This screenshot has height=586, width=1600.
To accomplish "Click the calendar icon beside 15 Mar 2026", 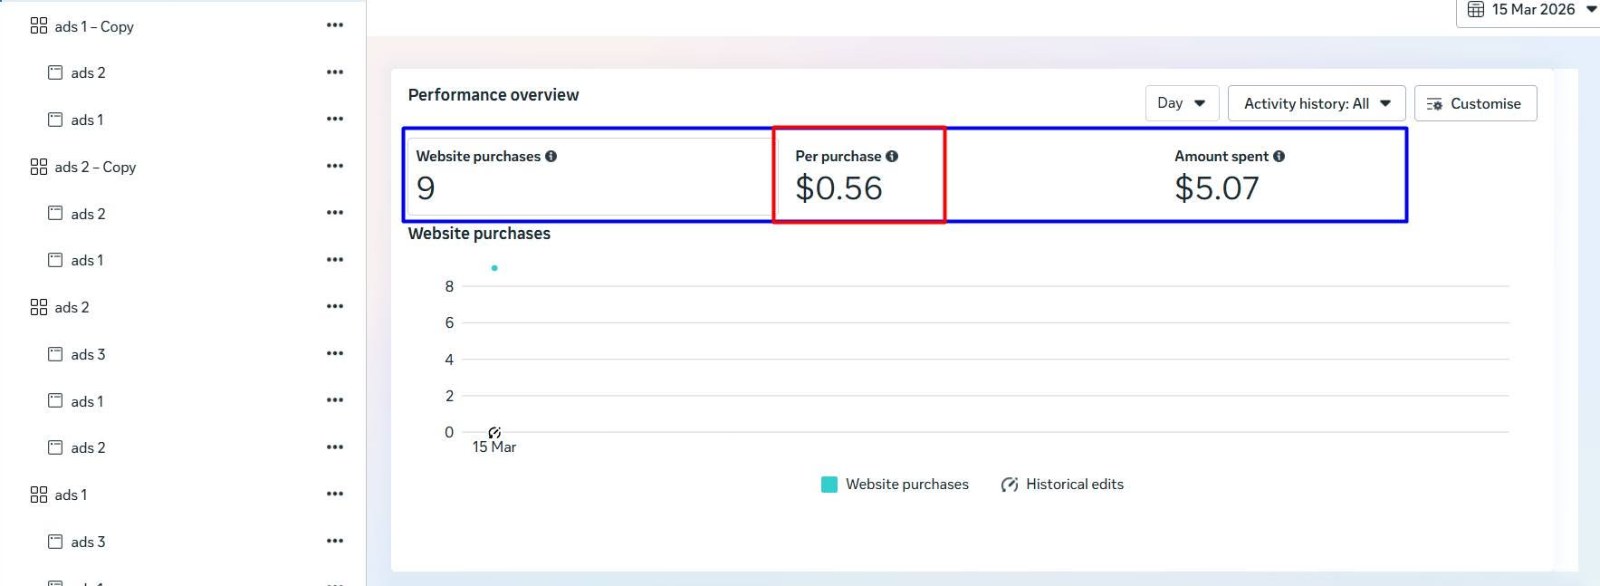I will point(1476,10).
